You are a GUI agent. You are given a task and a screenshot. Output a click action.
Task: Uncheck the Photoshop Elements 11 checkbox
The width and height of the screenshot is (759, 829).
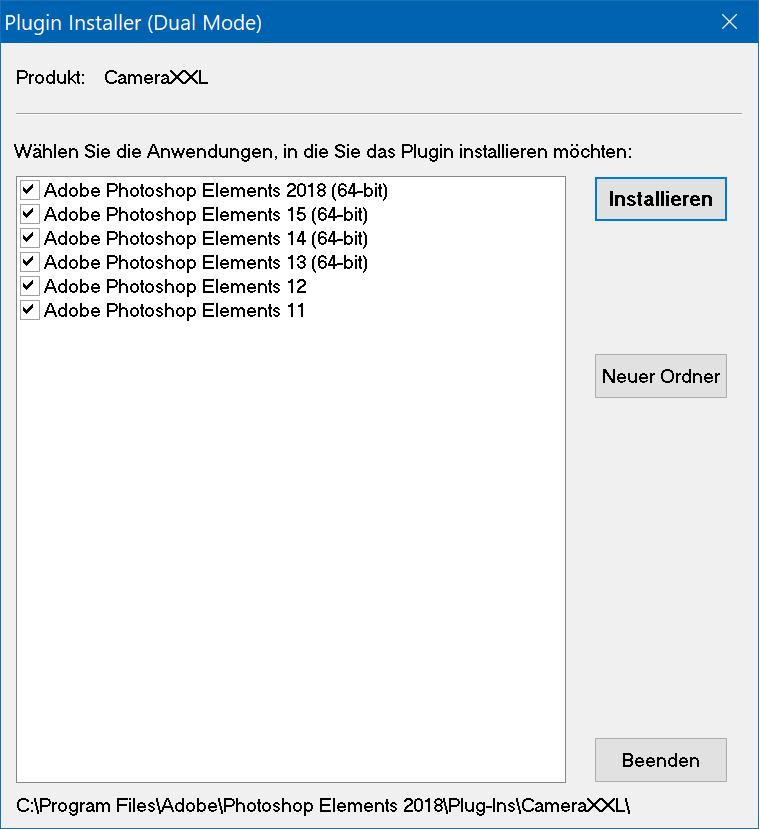coord(29,310)
